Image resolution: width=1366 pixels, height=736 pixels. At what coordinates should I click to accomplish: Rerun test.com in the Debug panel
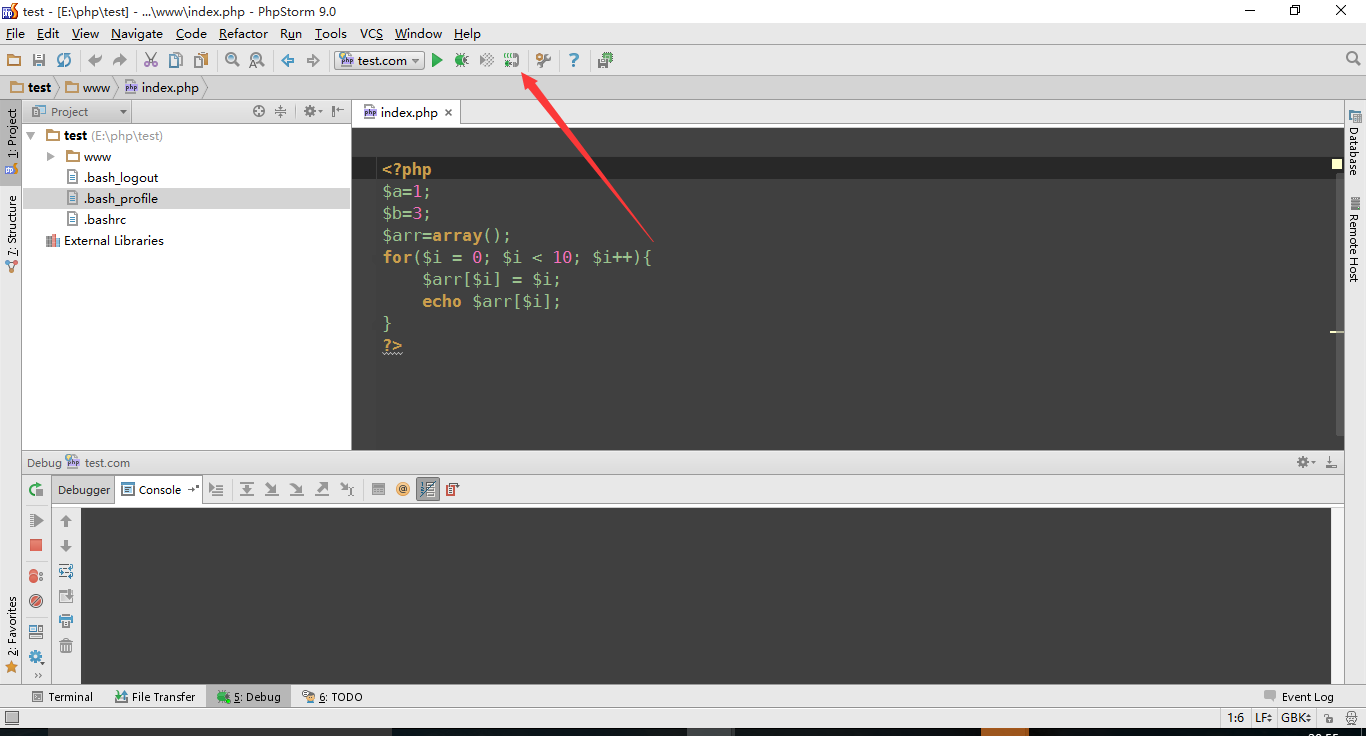36,490
